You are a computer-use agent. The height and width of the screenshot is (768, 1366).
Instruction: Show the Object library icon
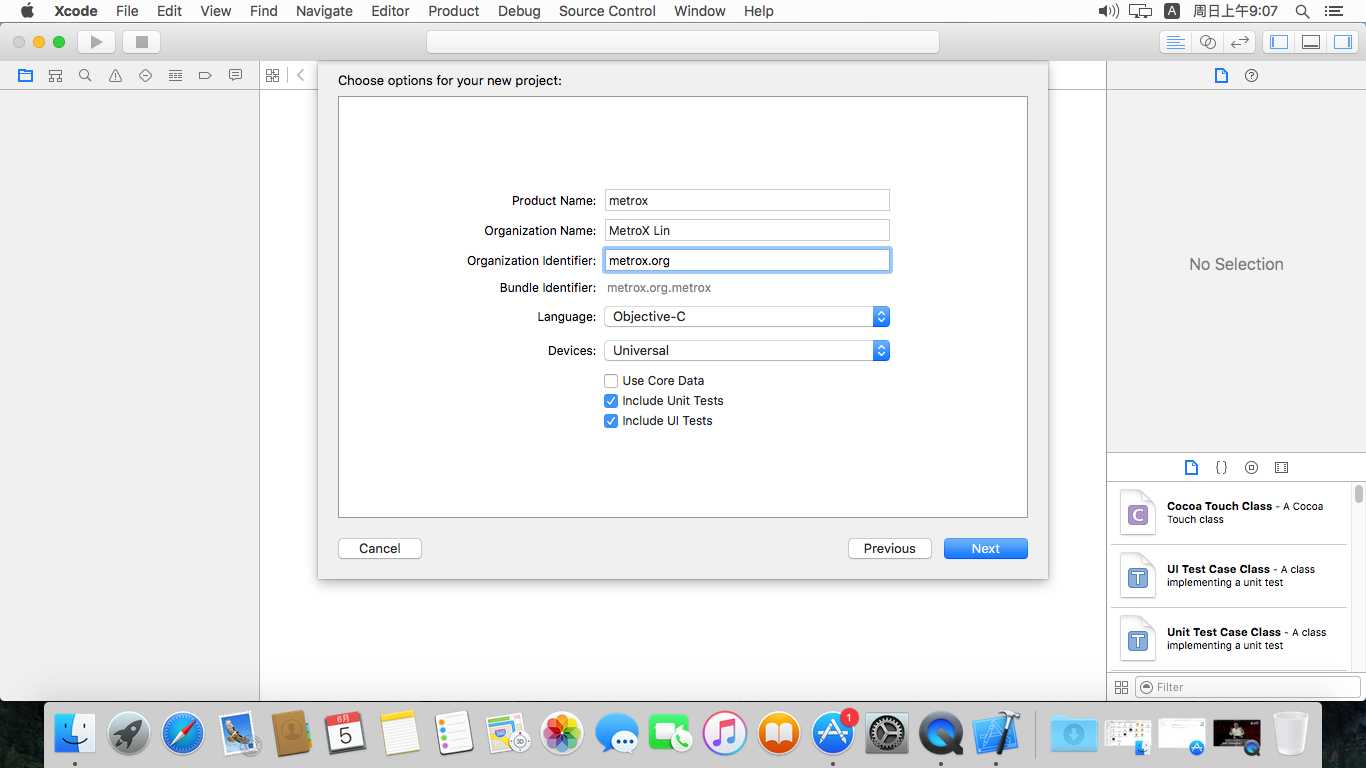[x=1251, y=467]
